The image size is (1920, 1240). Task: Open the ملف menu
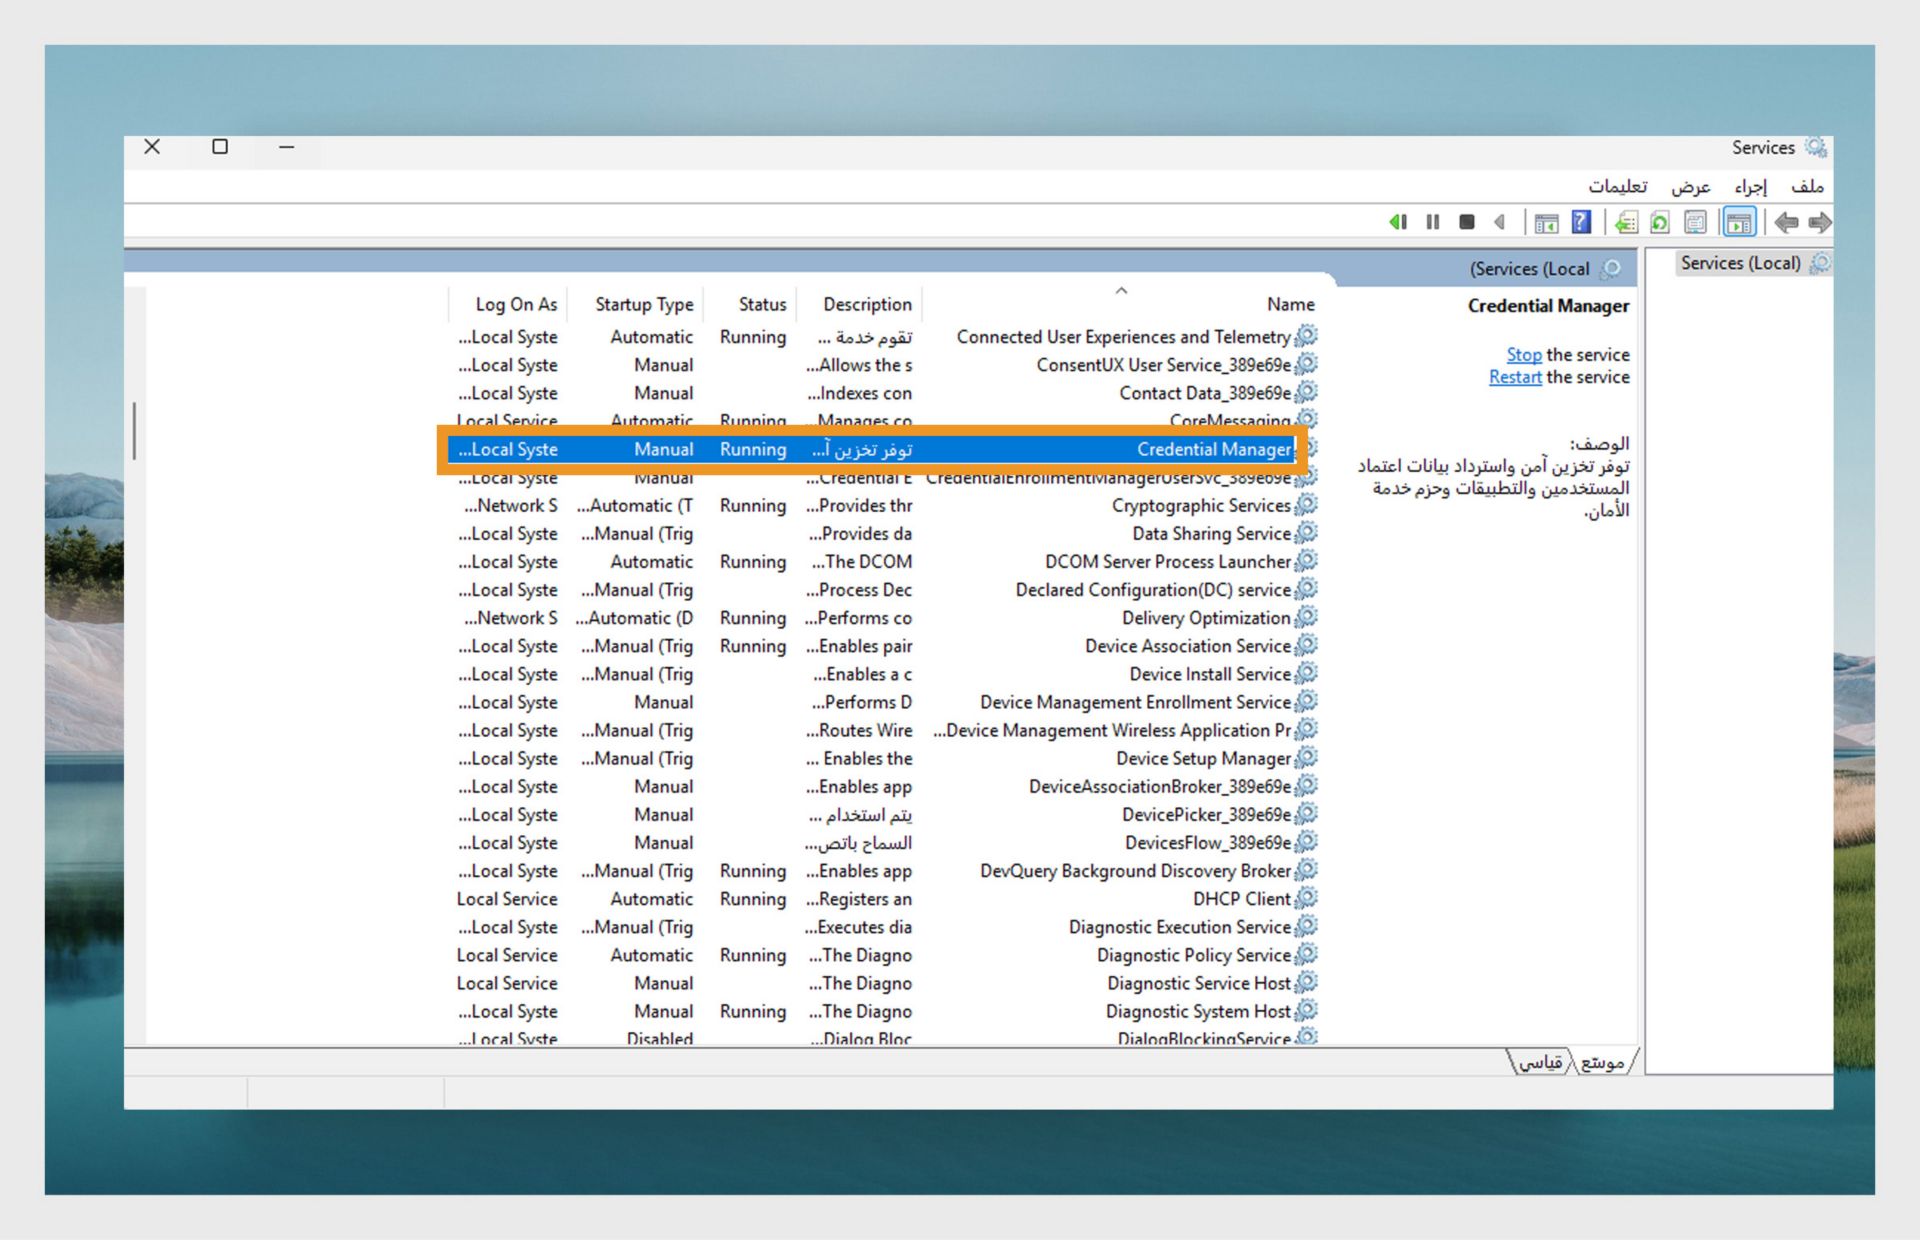pyautogui.click(x=1806, y=186)
